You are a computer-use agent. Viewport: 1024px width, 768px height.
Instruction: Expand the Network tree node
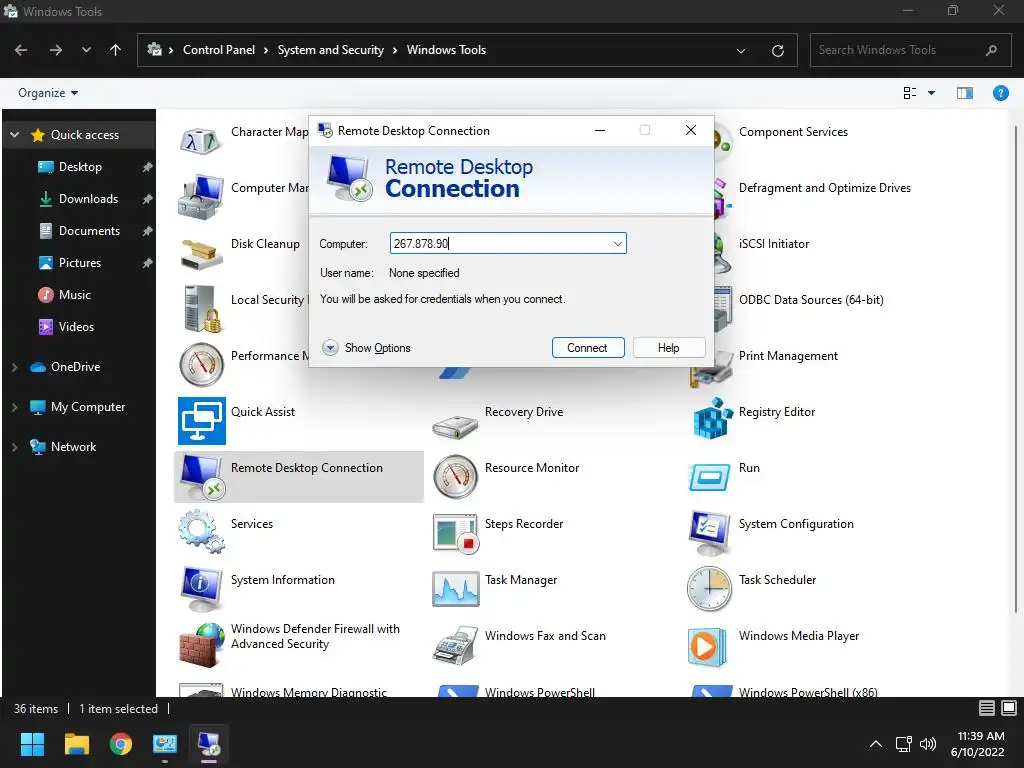[14, 447]
